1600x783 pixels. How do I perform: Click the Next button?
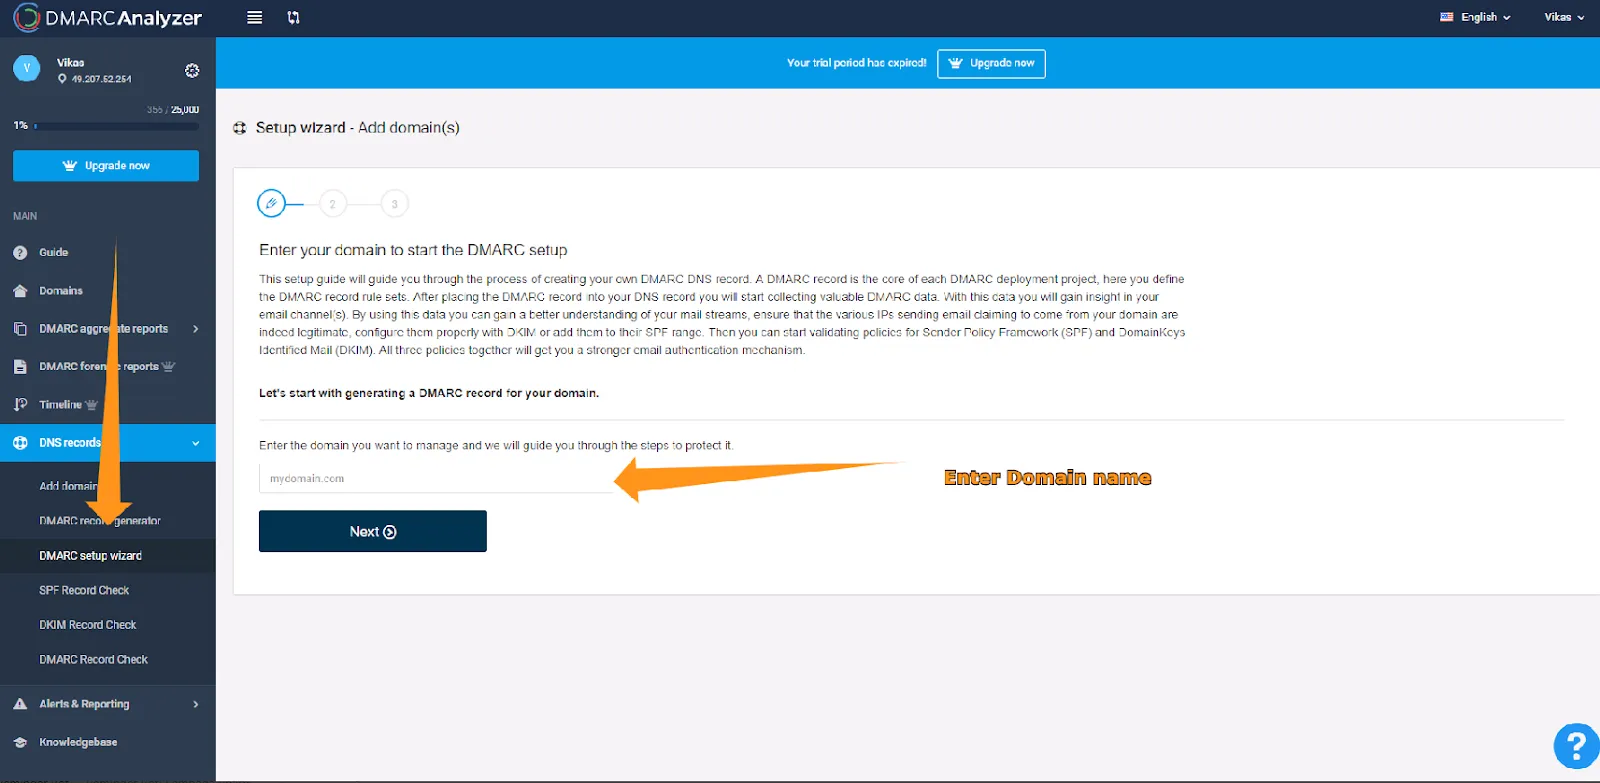click(x=373, y=531)
